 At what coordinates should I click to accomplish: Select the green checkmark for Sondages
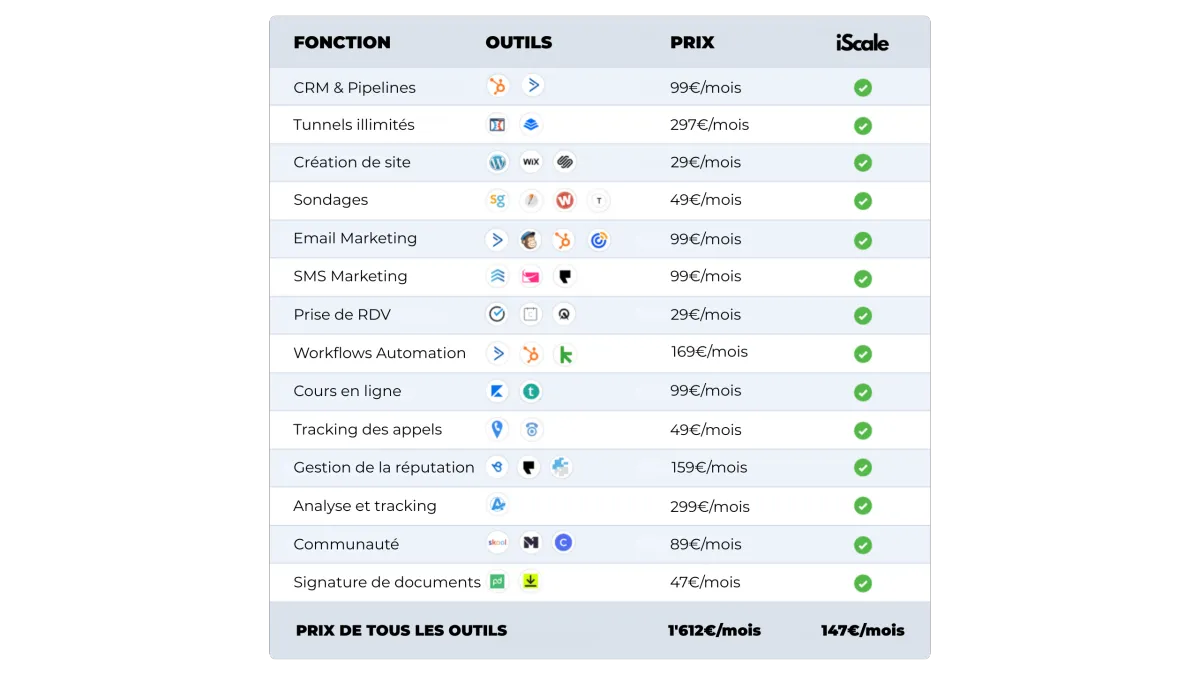click(x=863, y=201)
